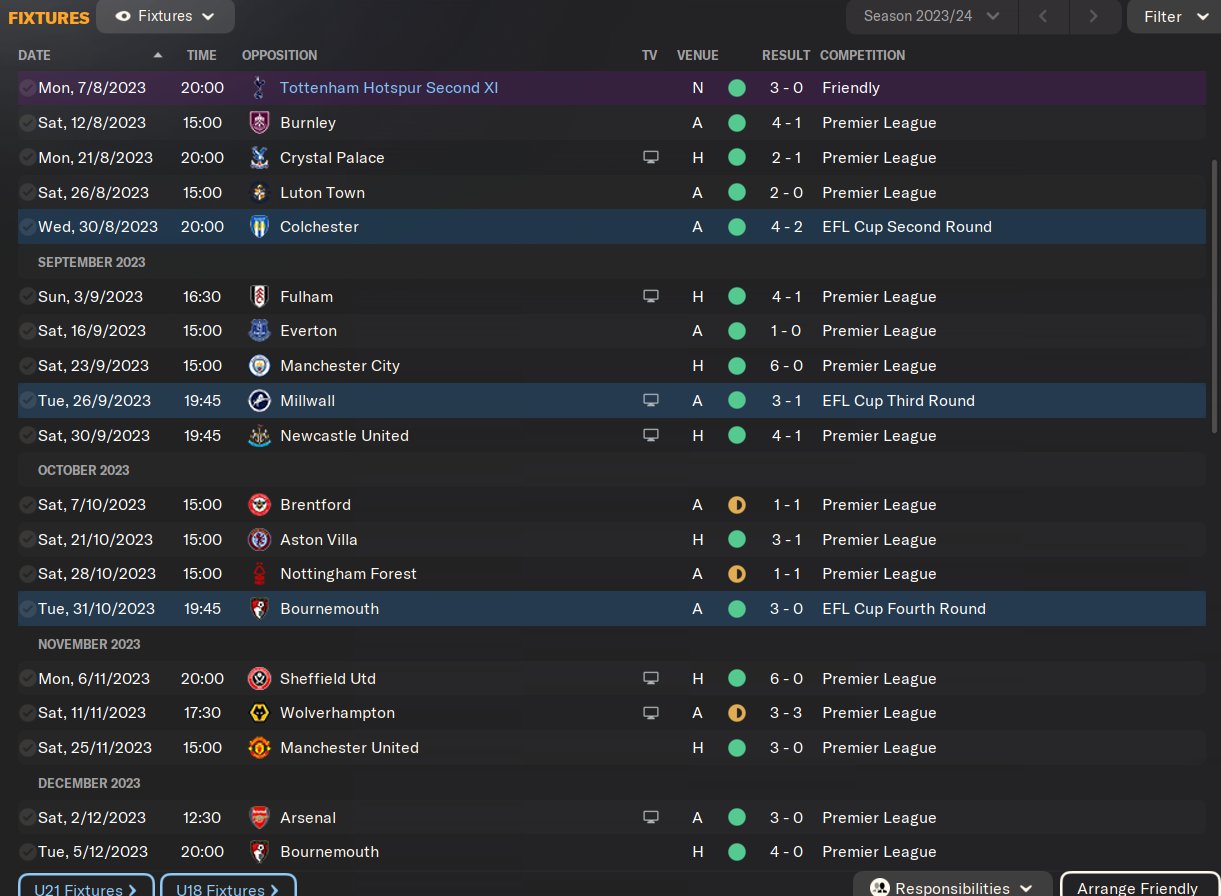Click the Everton club badge icon
This screenshot has width=1221, height=896.
coord(259,331)
